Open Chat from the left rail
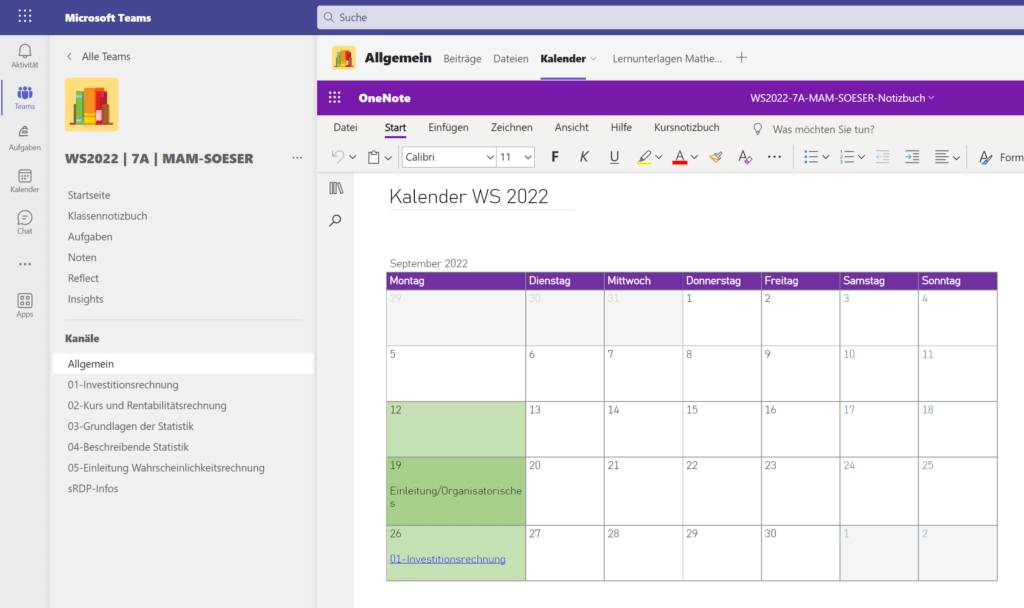The width and height of the screenshot is (1024, 608). point(25,222)
